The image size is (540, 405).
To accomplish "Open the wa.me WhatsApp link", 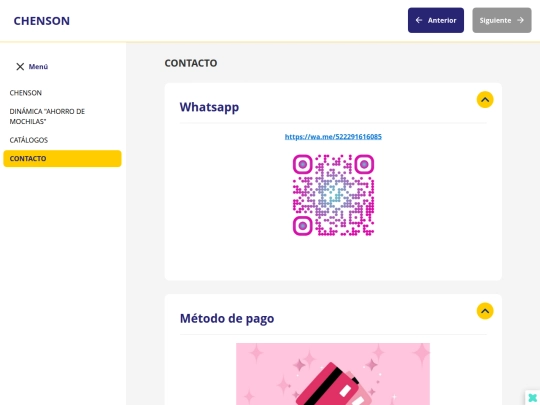I will [333, 137].
